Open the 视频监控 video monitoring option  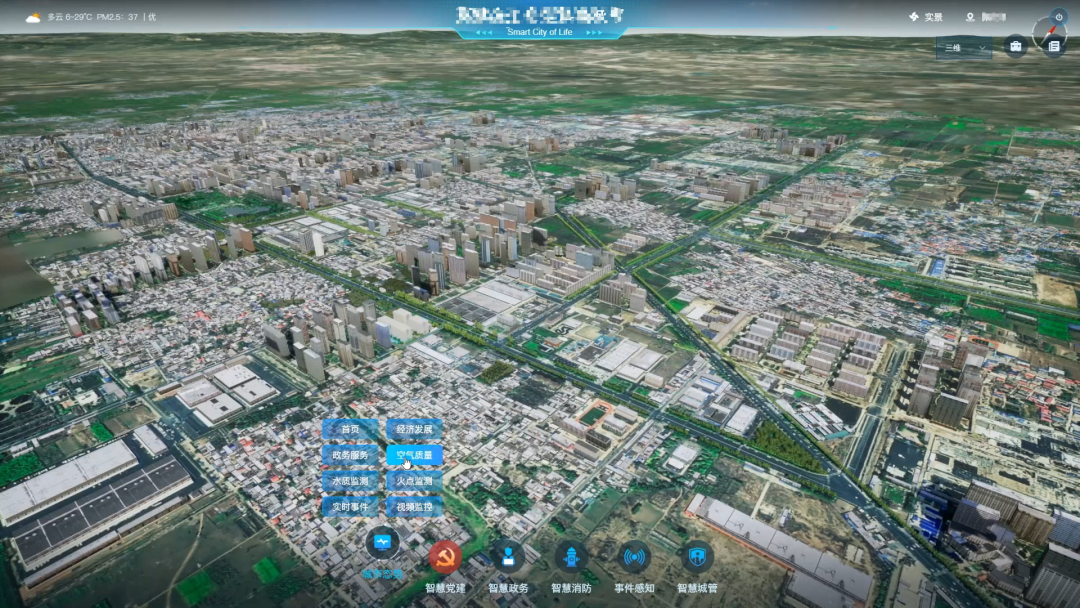414,506
